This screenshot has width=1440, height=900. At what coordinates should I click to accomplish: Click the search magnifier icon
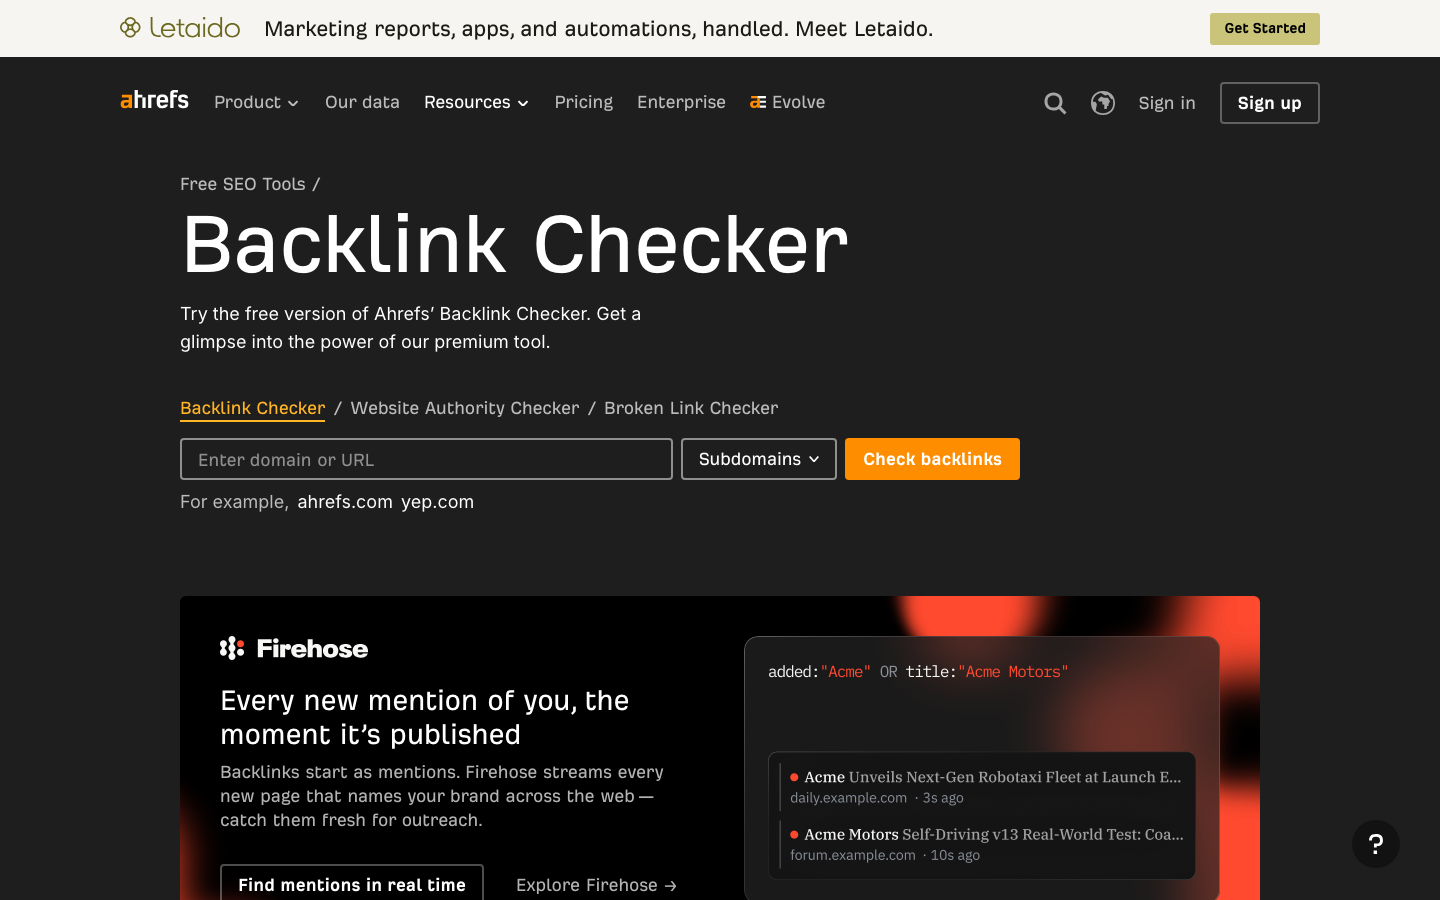pyautogui.click(x=1055, y=103)
